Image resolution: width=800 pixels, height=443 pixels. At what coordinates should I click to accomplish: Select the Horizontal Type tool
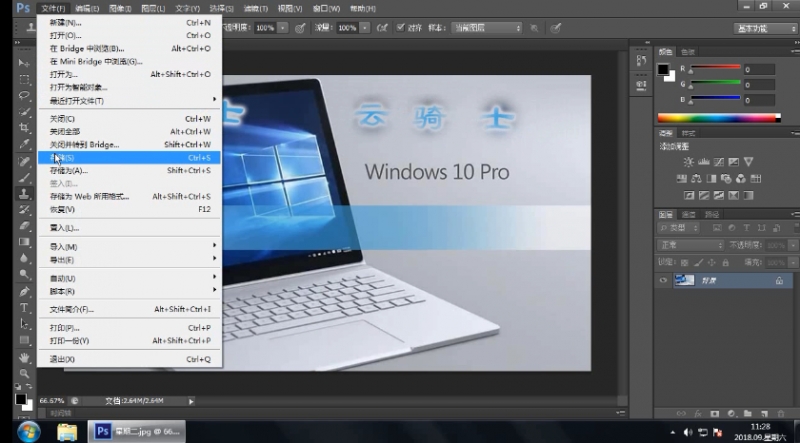point(24,308)
